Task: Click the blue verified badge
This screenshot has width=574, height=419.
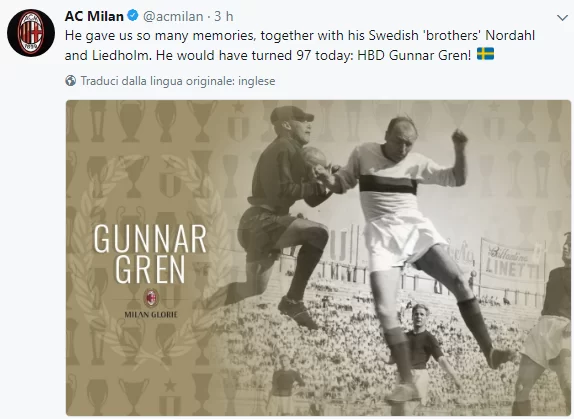Action: coord(133,15)
